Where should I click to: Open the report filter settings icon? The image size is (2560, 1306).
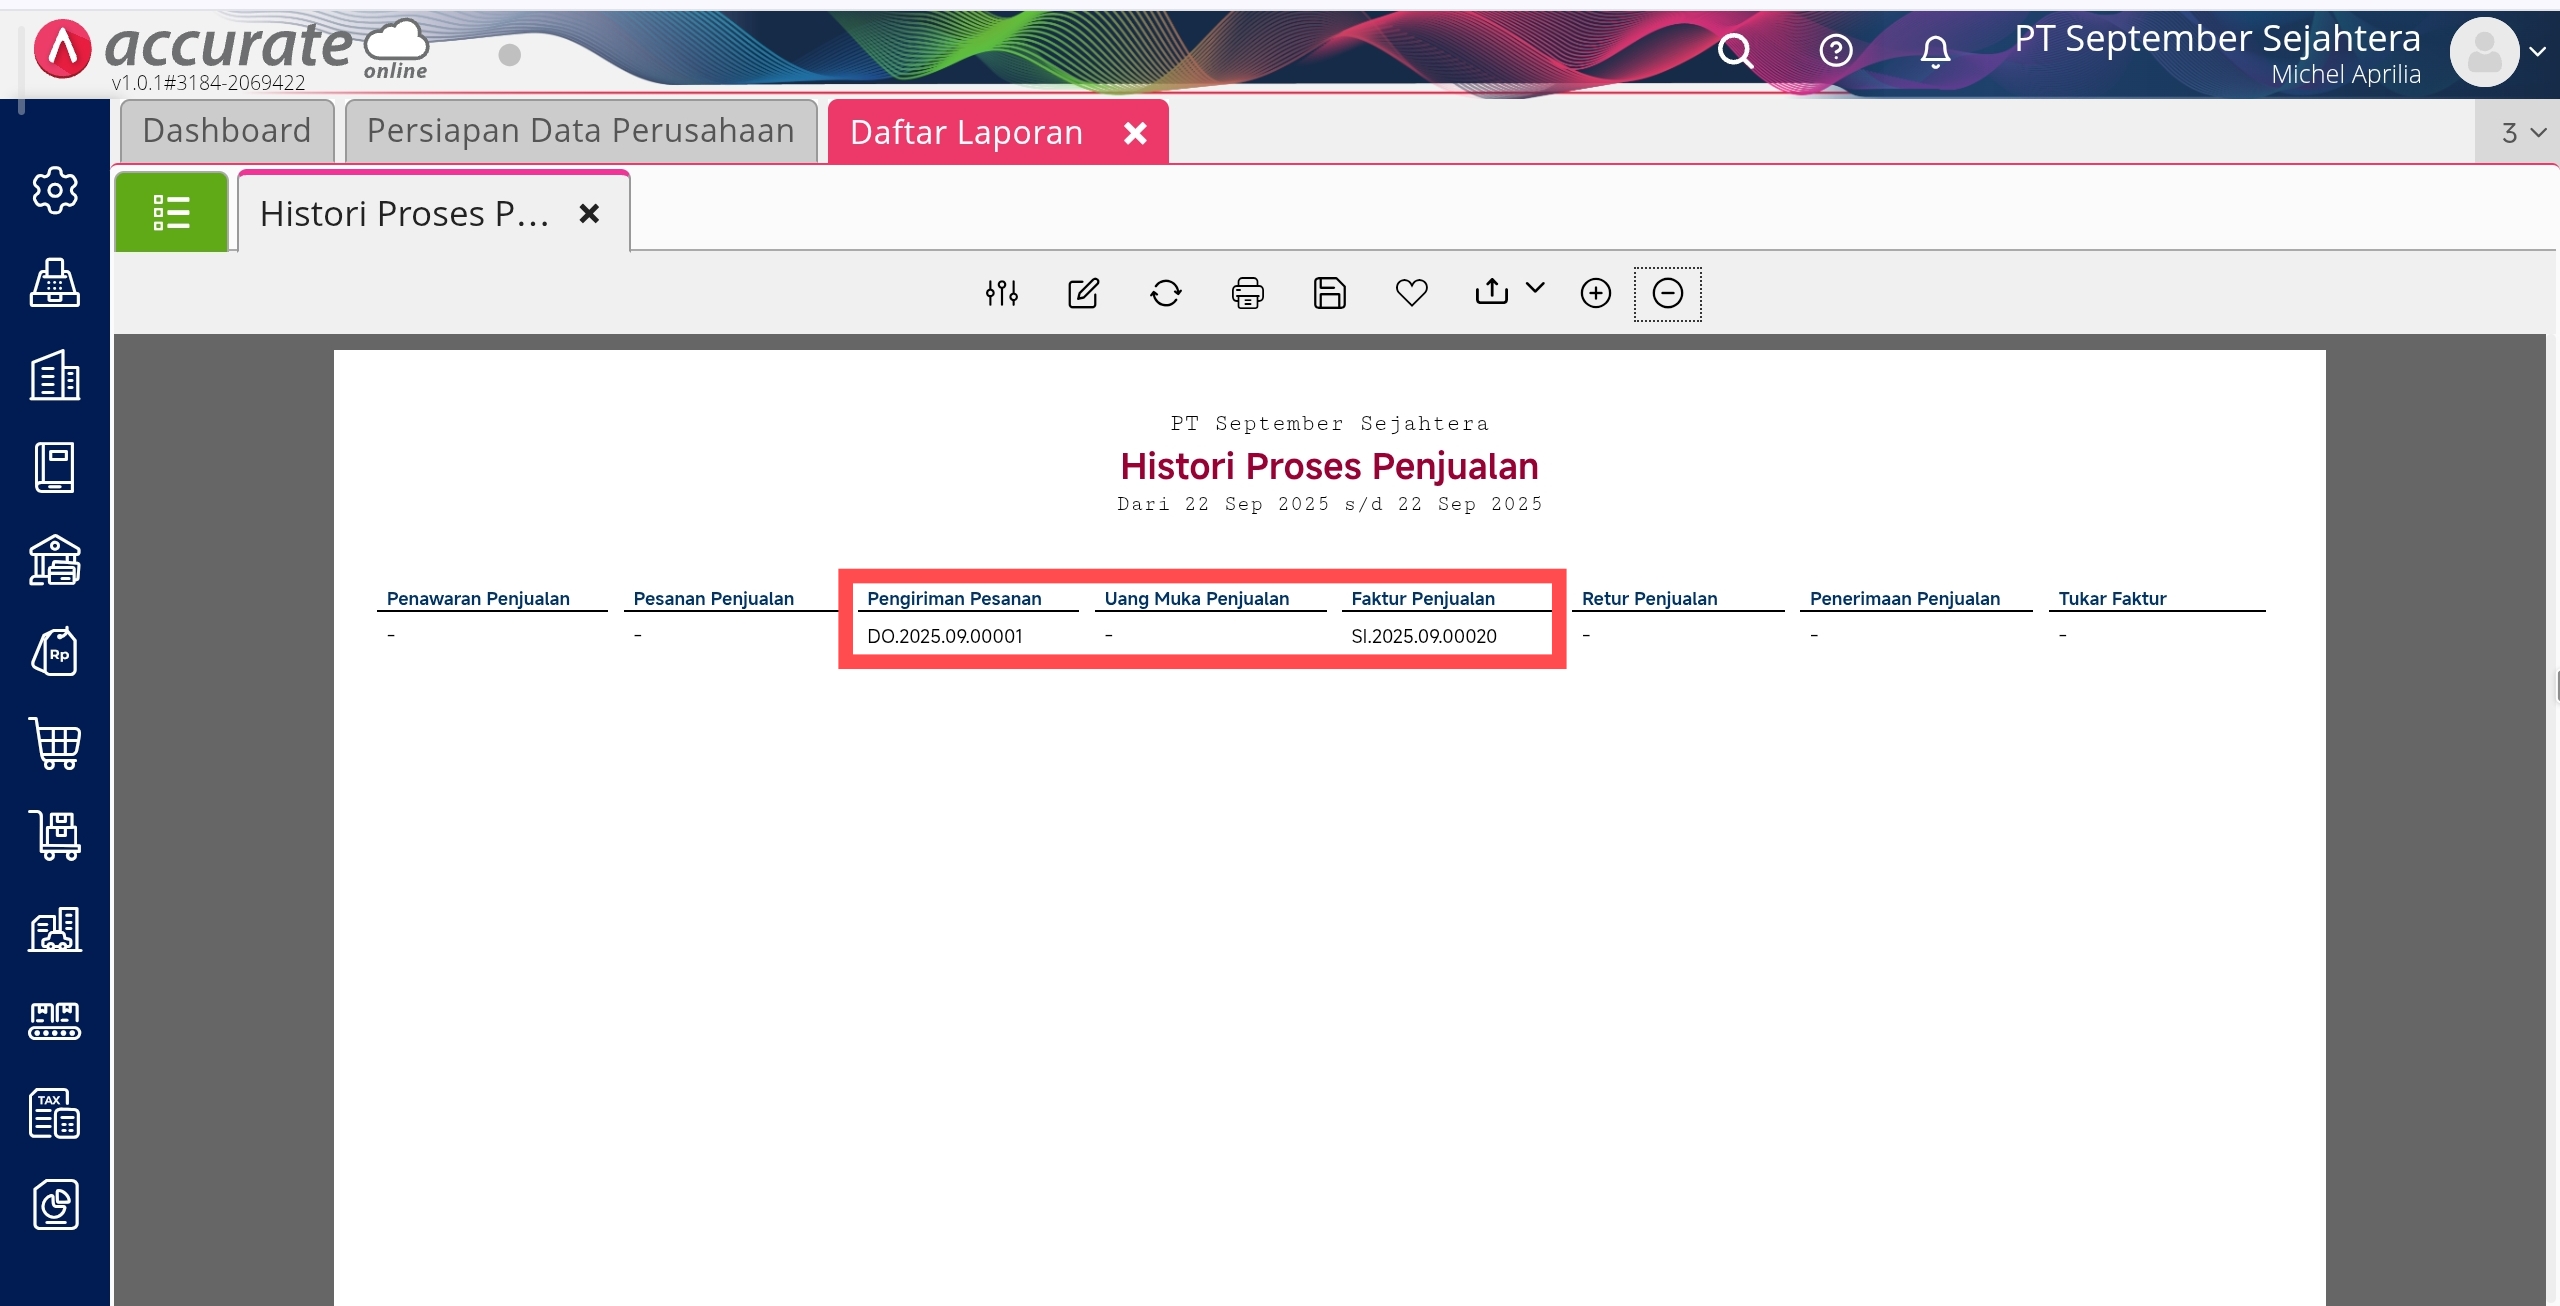(x=1001, y=293)
